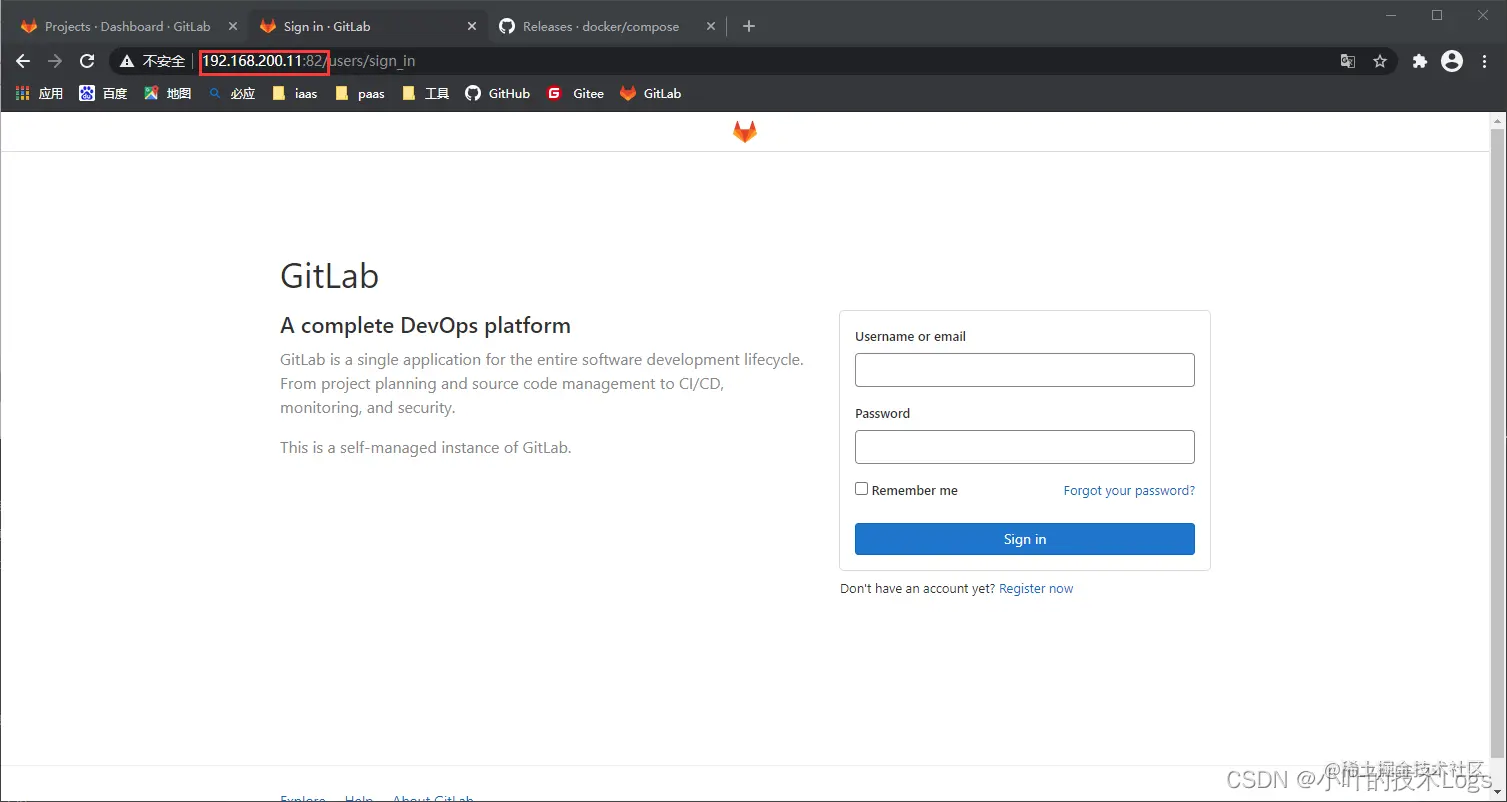Expand the iaas bookmark folder
The width and height of the screenshot is (1507, 802).
(x=295, y=93)
